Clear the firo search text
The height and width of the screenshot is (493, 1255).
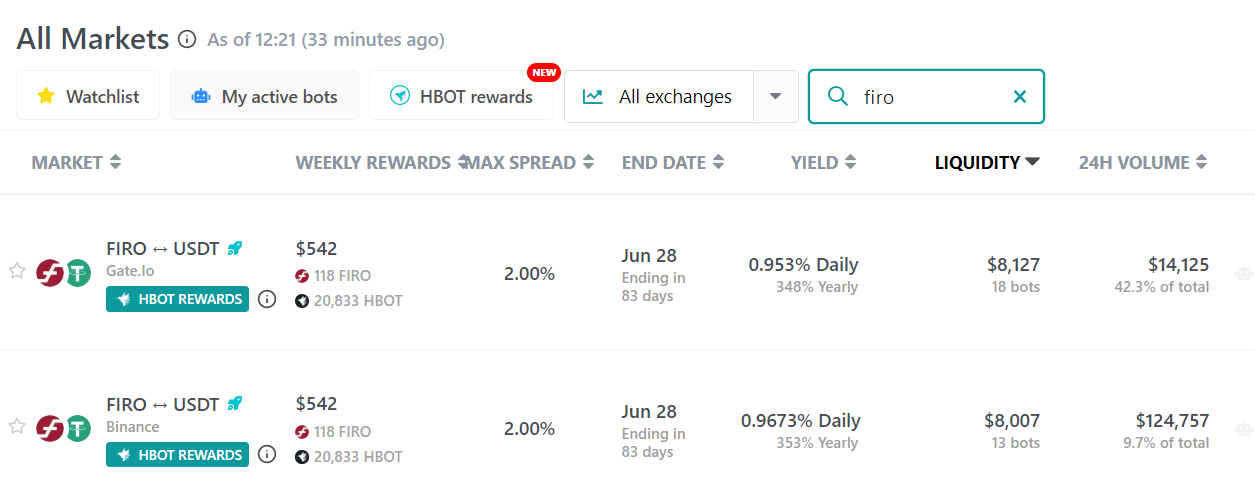(x=1020, y=97)
